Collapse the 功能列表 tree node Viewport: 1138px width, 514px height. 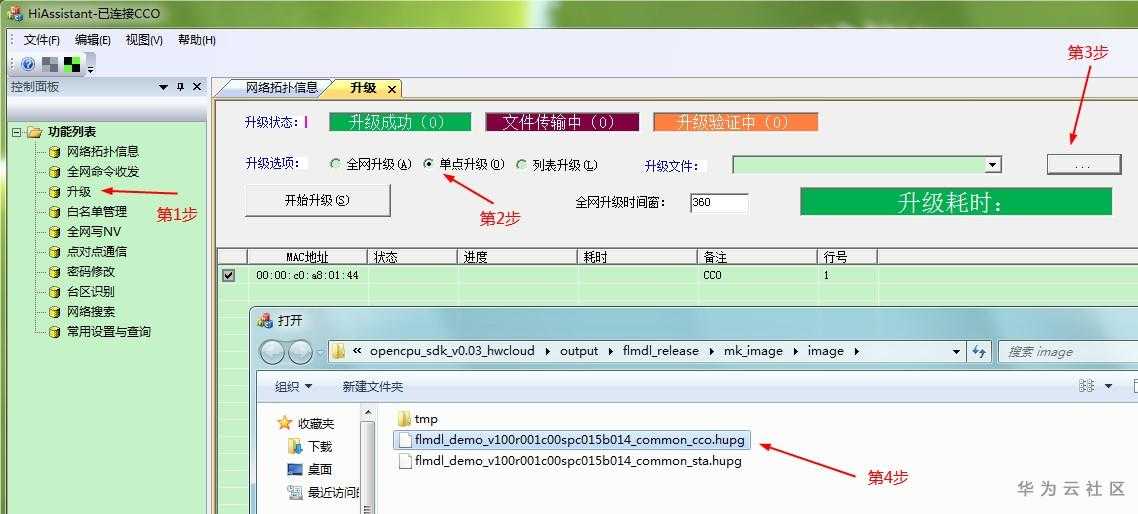pos(16,132)
